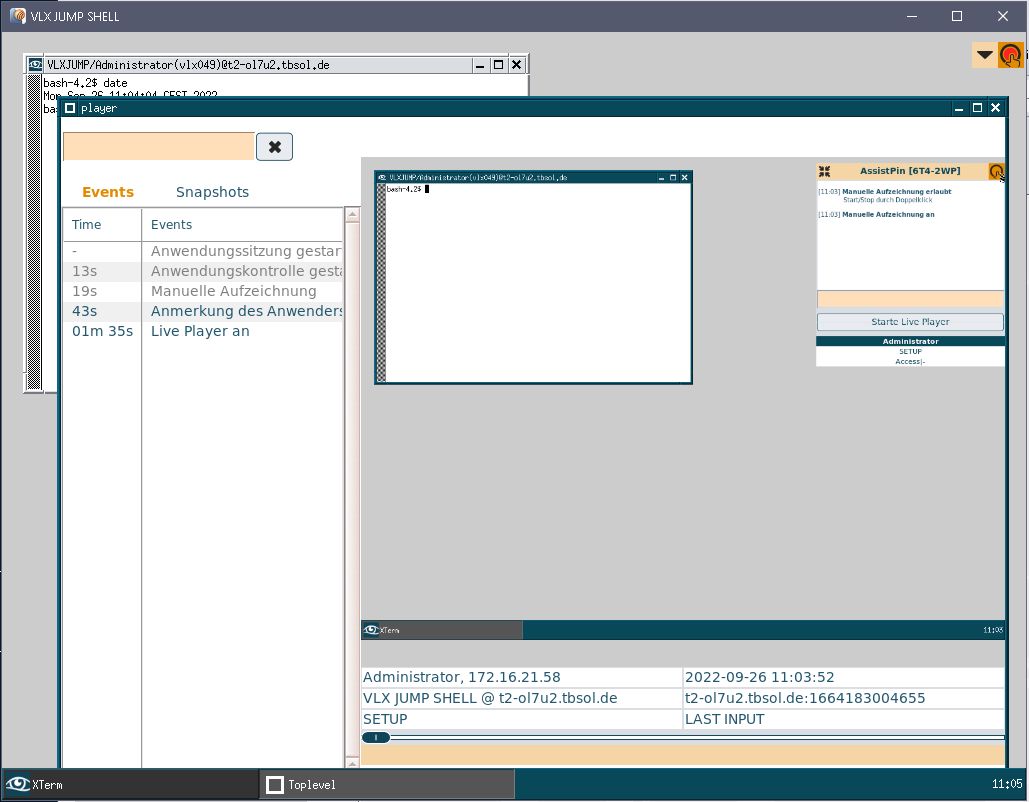Click the playback timeline slider handle
Viewport: 1029px width, 802px height.
[375, 738]
